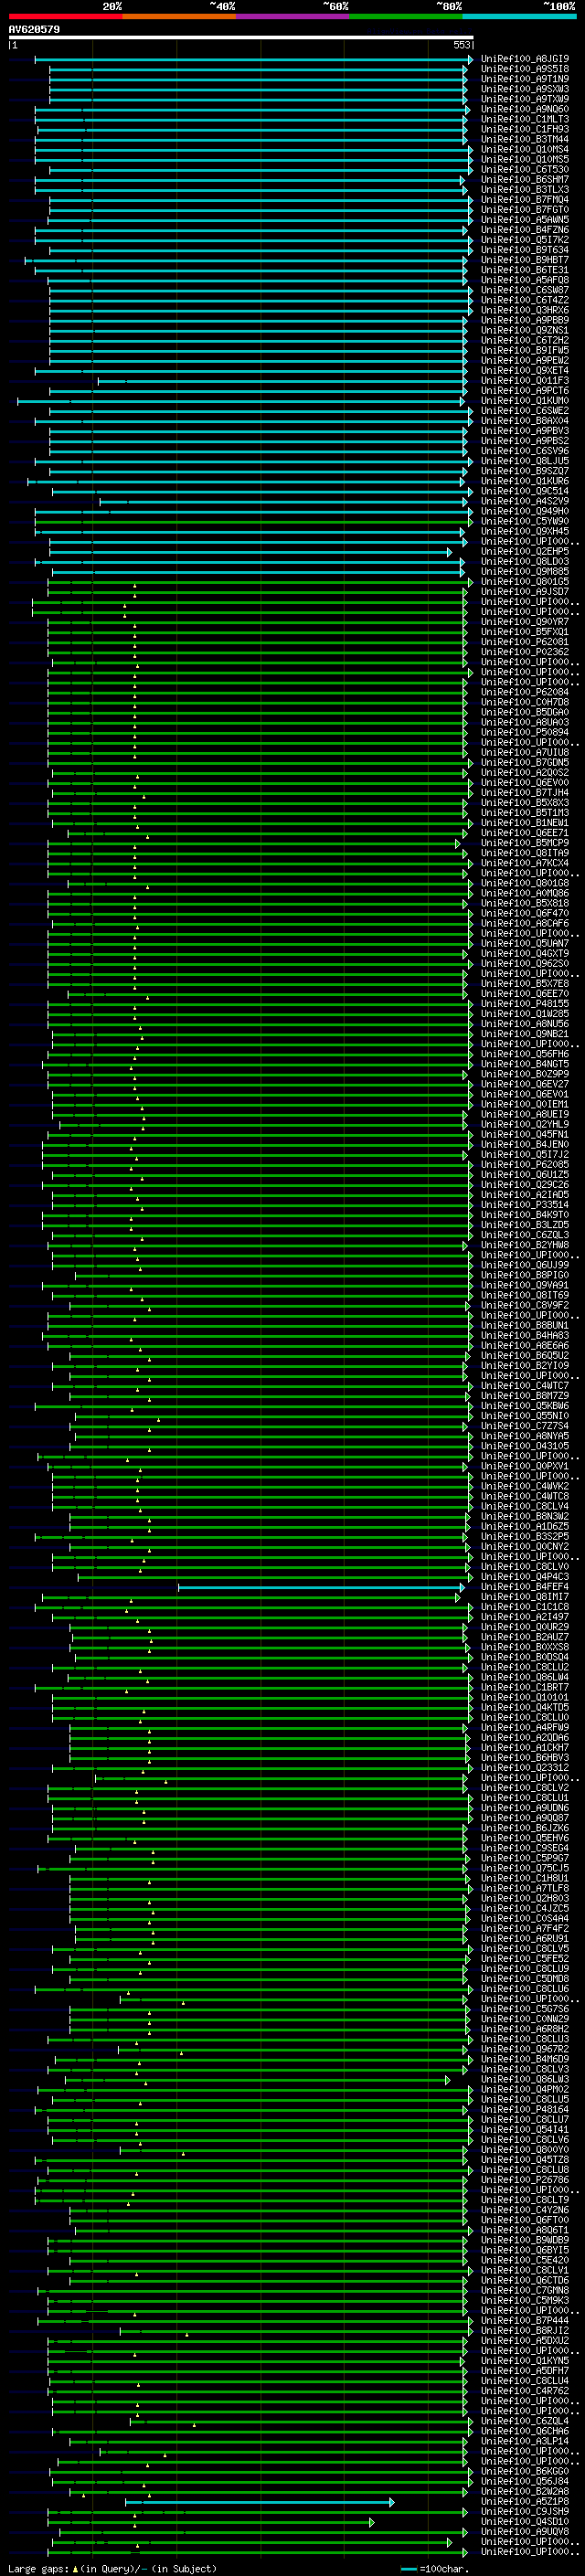The height and width of the screenshot is (2576, 585).
Task: Click the cyan alignment bar for UniRef100_B4FEF4
Action: (x=321, y=1587)
